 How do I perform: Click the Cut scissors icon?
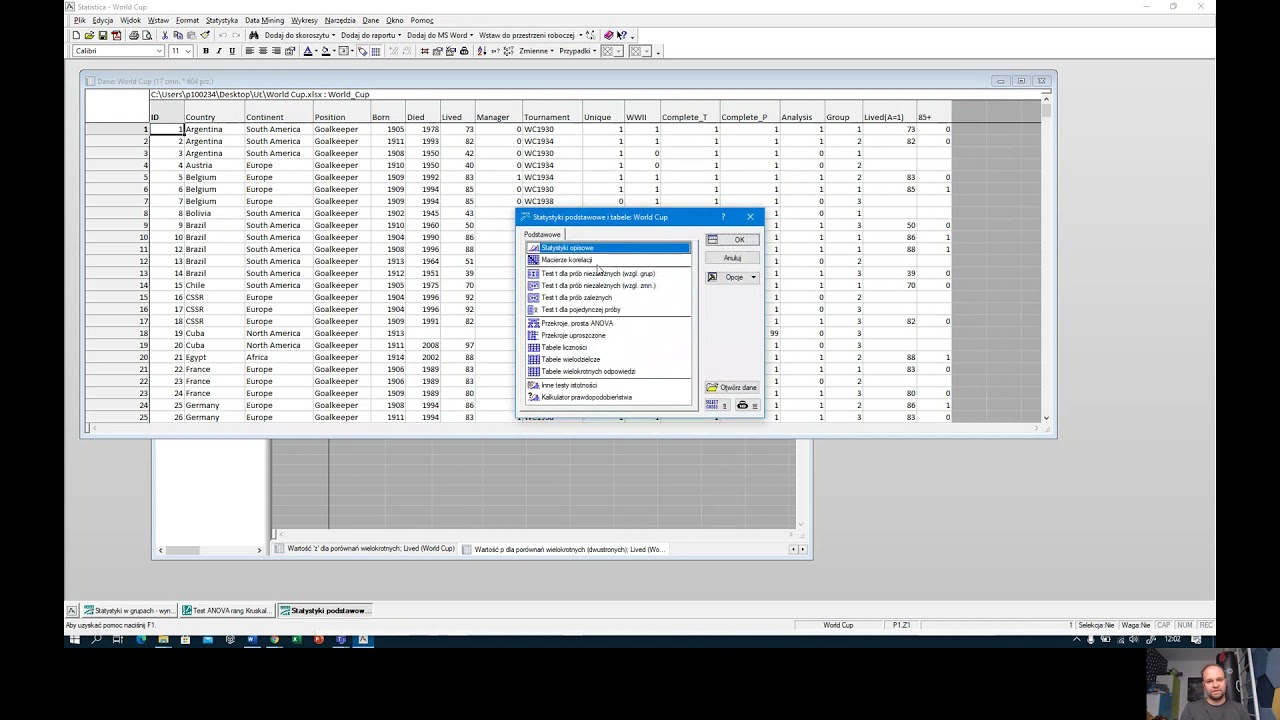pos(165,35)
